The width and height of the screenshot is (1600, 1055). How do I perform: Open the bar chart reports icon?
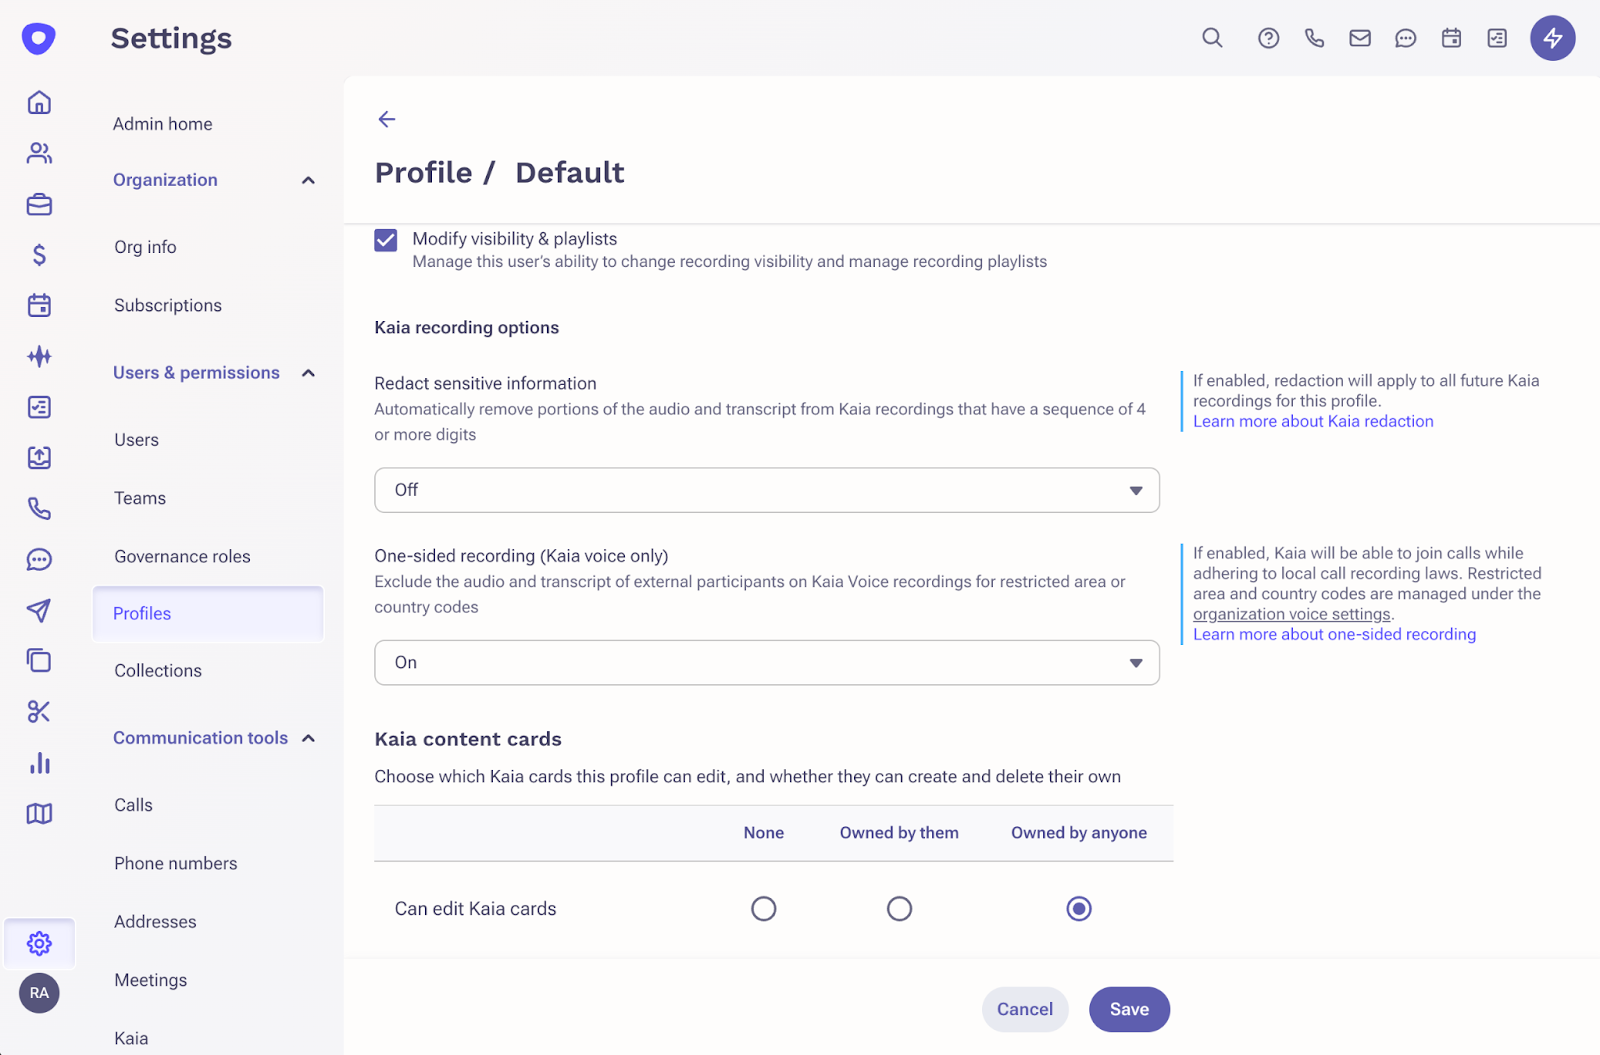tap(39, 763)
